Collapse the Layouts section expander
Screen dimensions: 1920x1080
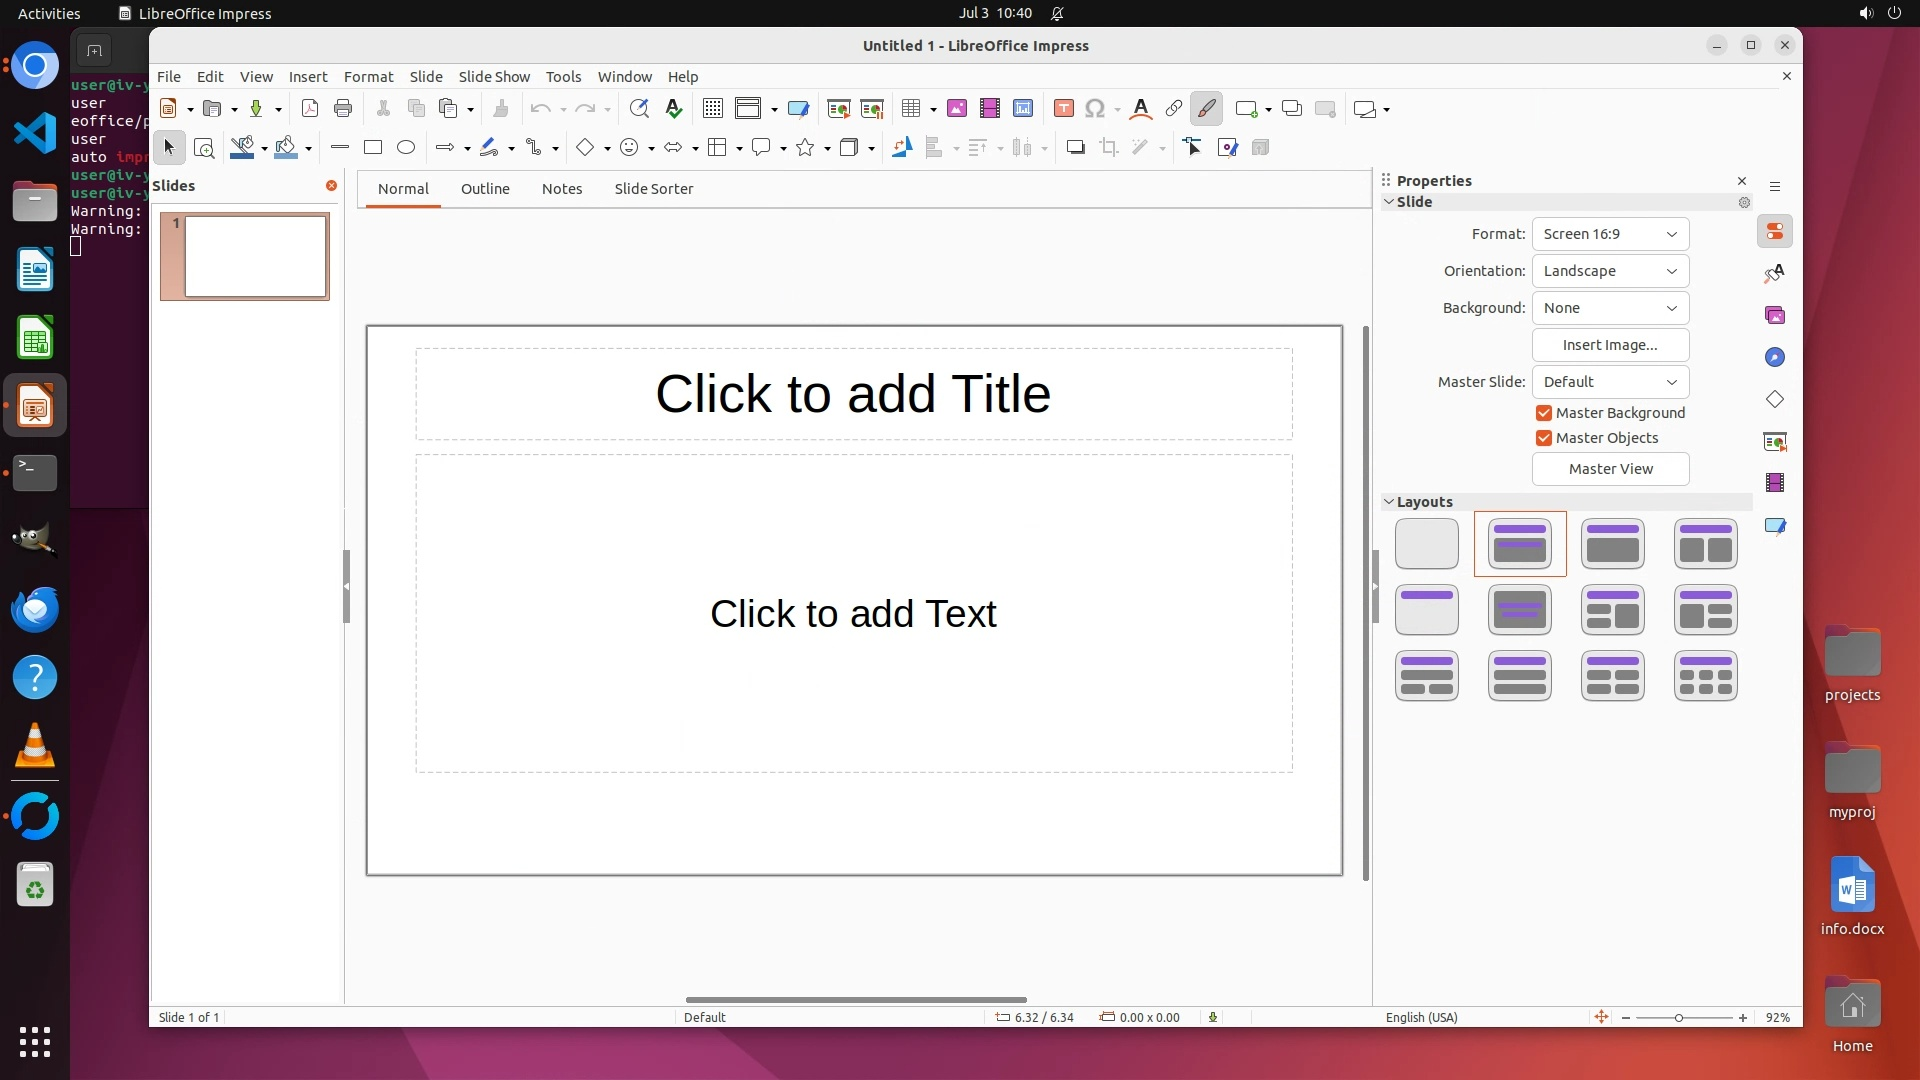(x=1389, y=502)
